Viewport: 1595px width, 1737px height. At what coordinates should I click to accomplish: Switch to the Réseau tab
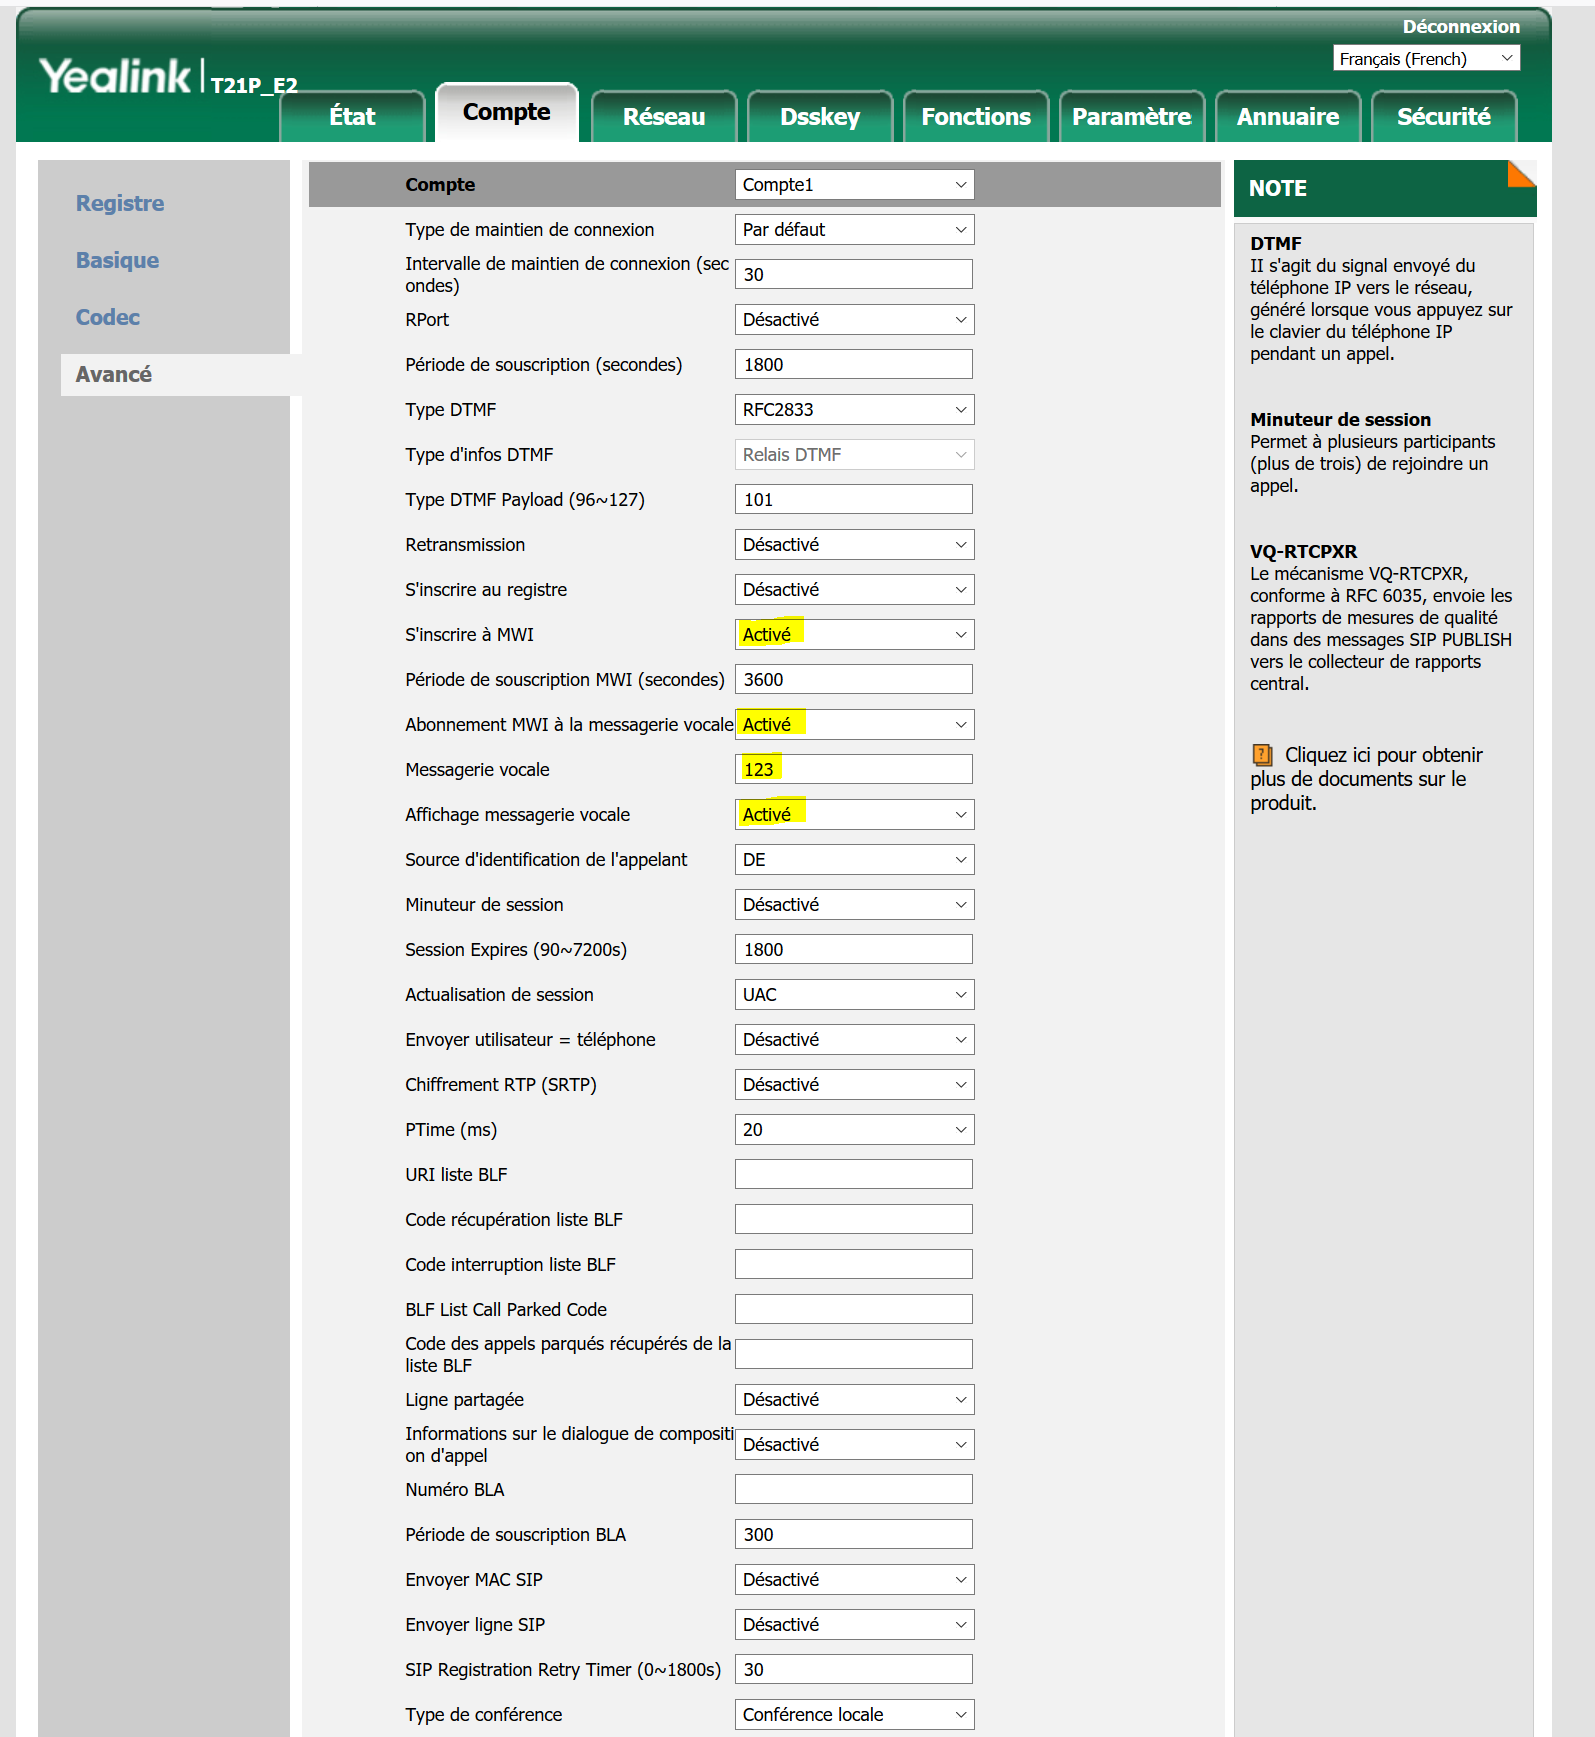pos(663,117)
